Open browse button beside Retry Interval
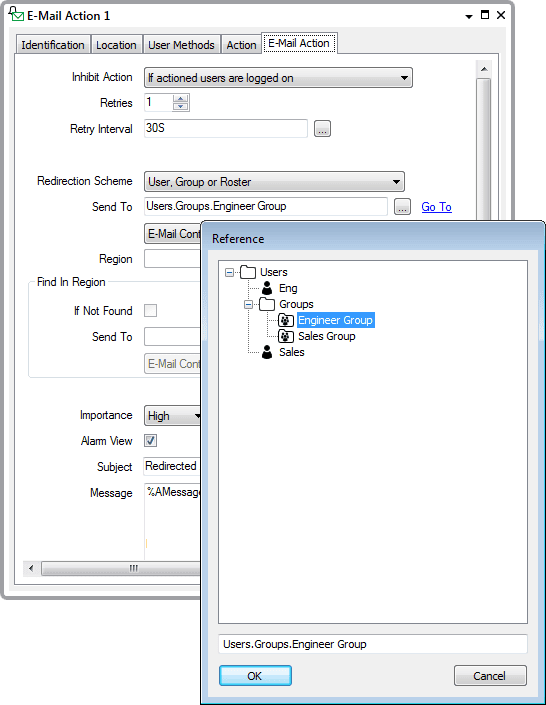 (x=322, y=129)
